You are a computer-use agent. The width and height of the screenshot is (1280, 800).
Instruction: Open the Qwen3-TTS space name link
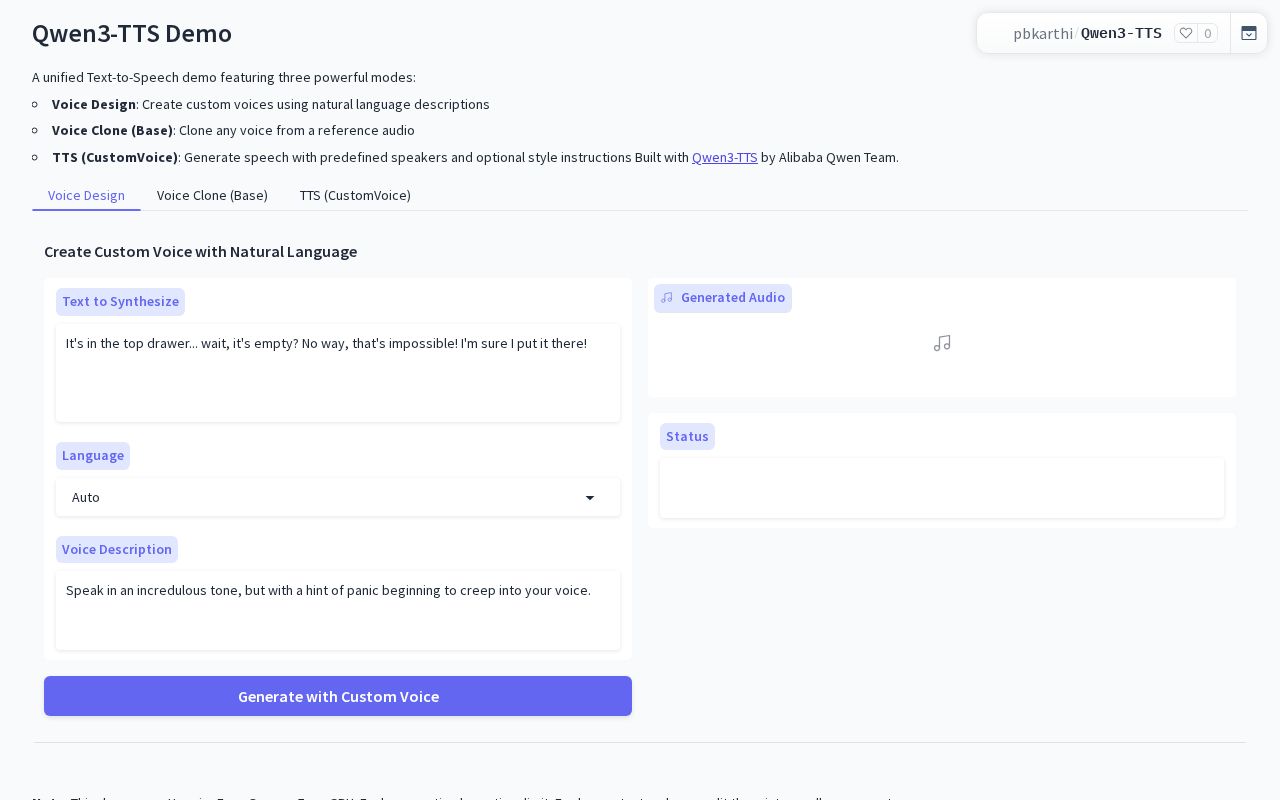[1121, 33]
